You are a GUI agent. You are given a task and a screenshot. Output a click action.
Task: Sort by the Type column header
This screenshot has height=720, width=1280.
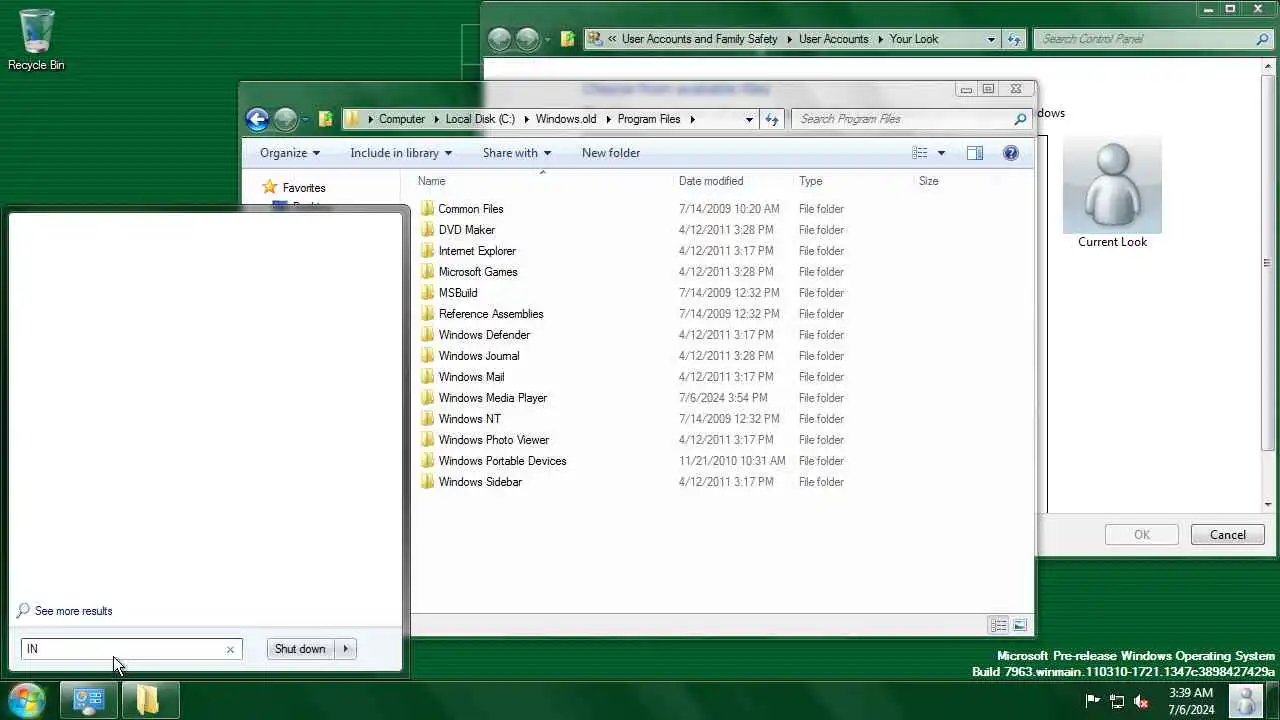pyautogui.click(x=853, y=181)
